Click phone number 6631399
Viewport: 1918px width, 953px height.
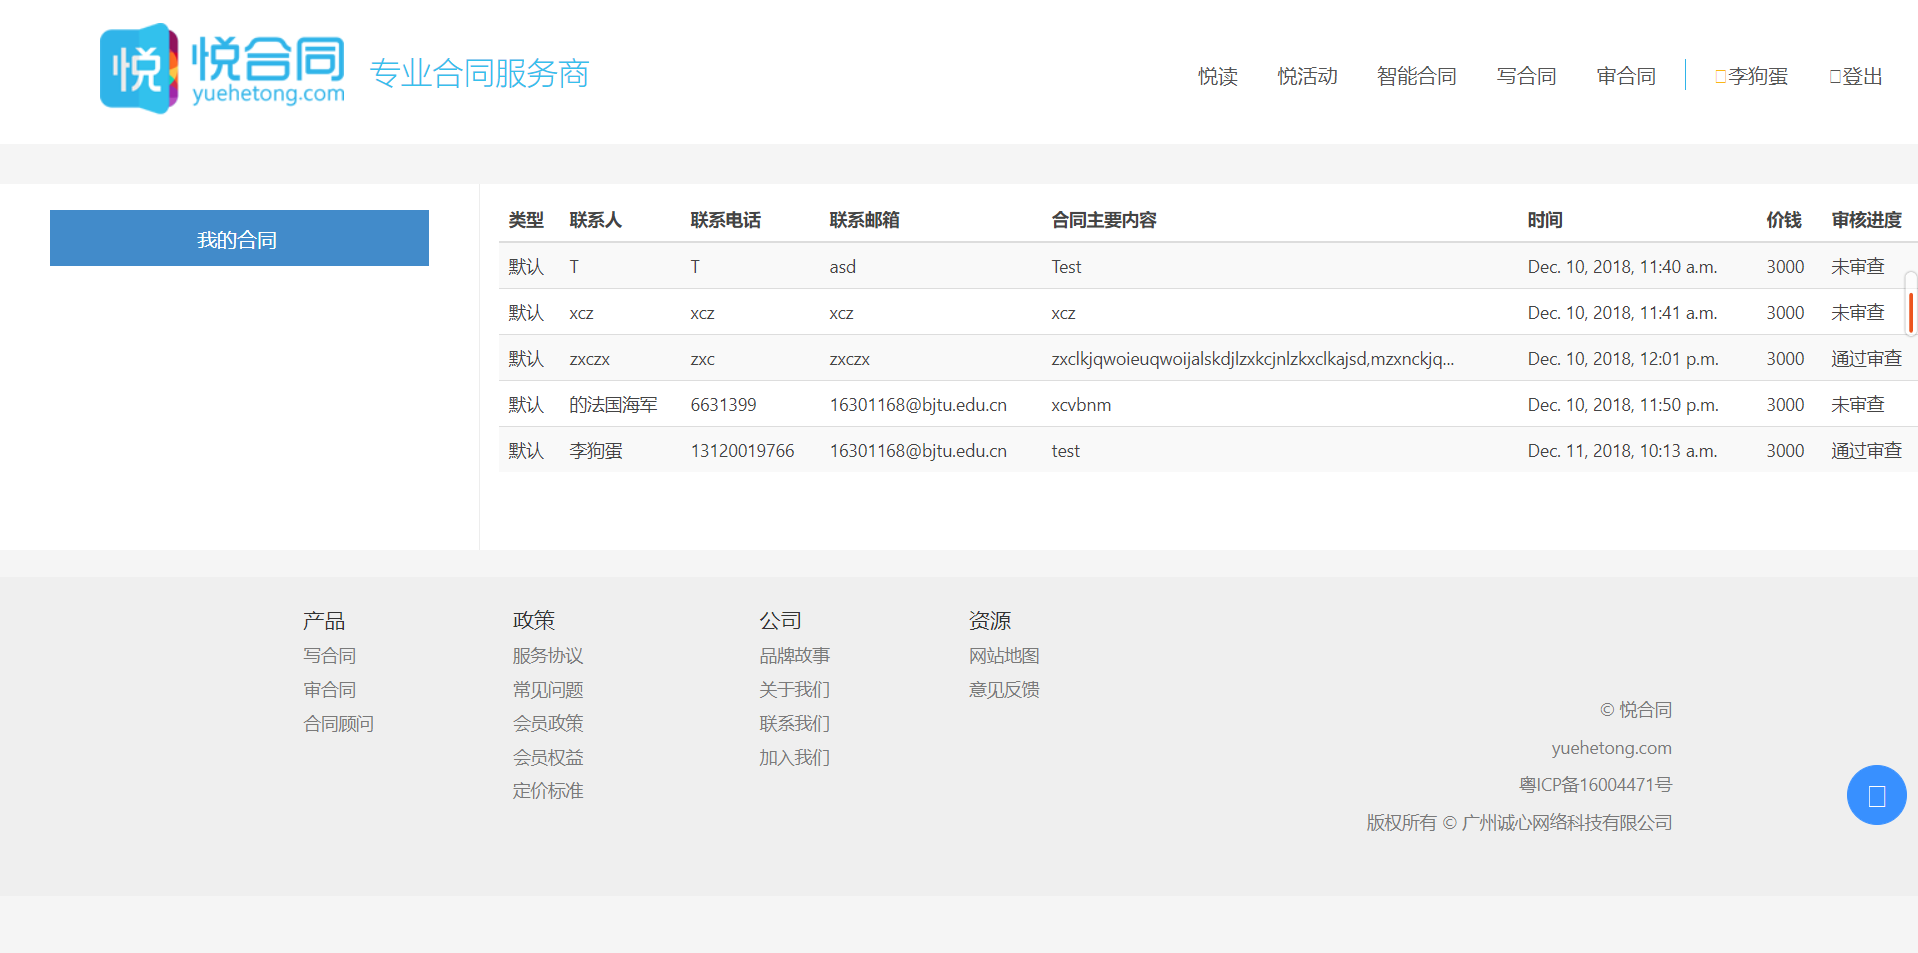(x=723, y=405)
